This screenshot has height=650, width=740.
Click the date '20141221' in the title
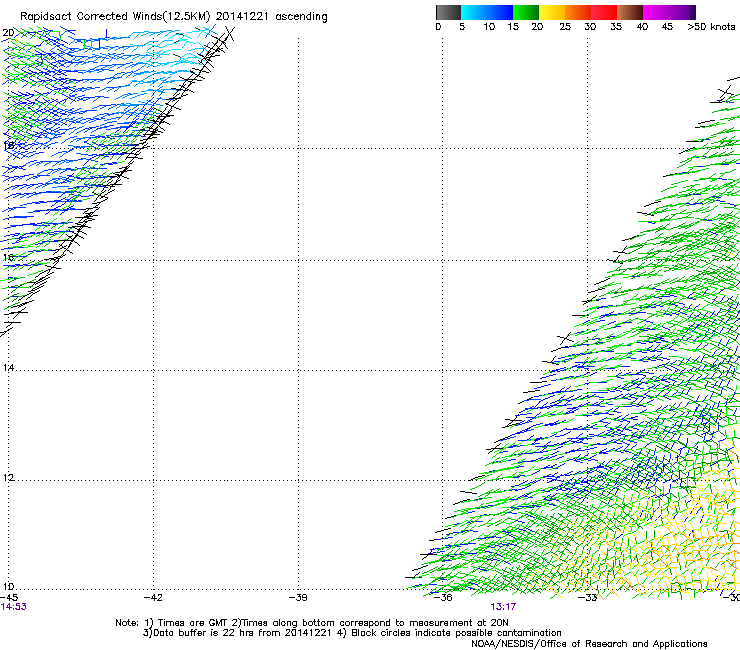pos(242,17)
